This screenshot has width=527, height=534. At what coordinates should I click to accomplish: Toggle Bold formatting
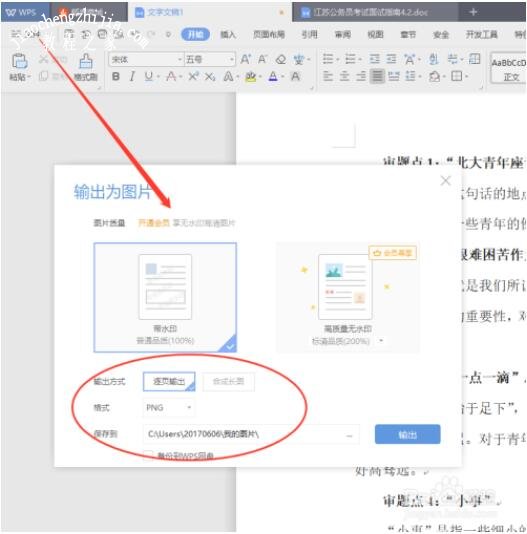click(x=116, y=77)
